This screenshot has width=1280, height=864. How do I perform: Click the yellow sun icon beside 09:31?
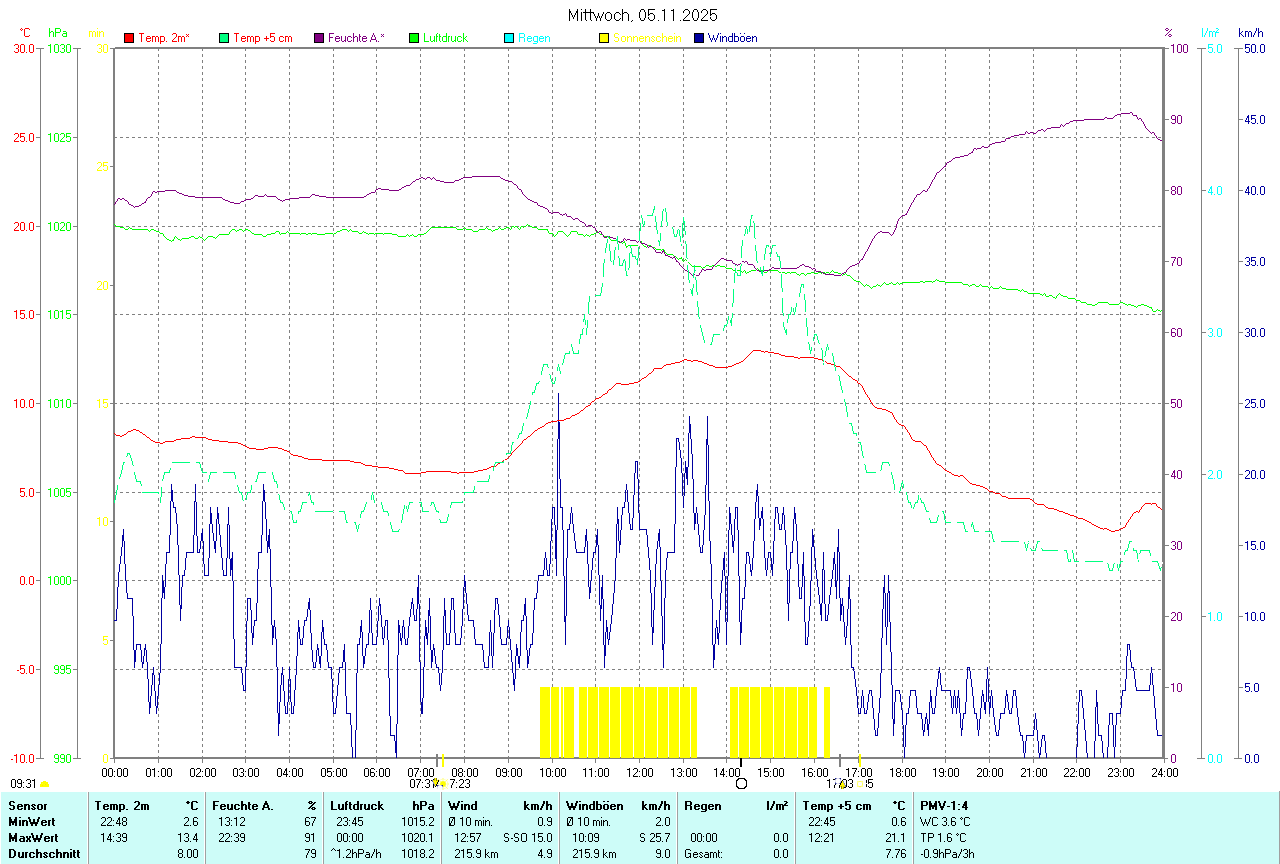point(44,785)
